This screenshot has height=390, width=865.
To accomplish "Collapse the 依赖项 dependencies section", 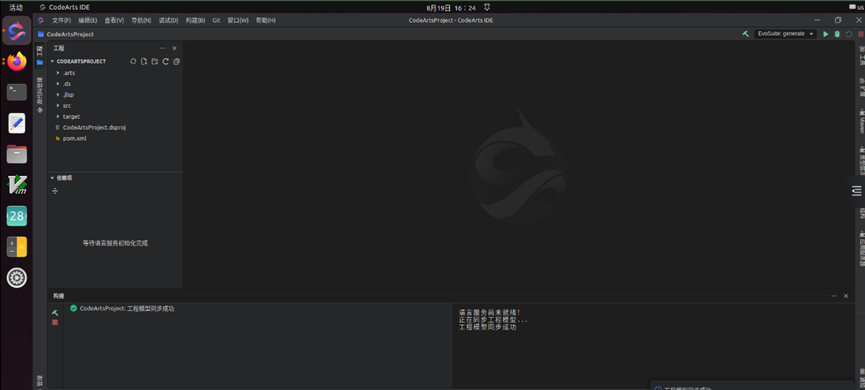I will [52, 178].
